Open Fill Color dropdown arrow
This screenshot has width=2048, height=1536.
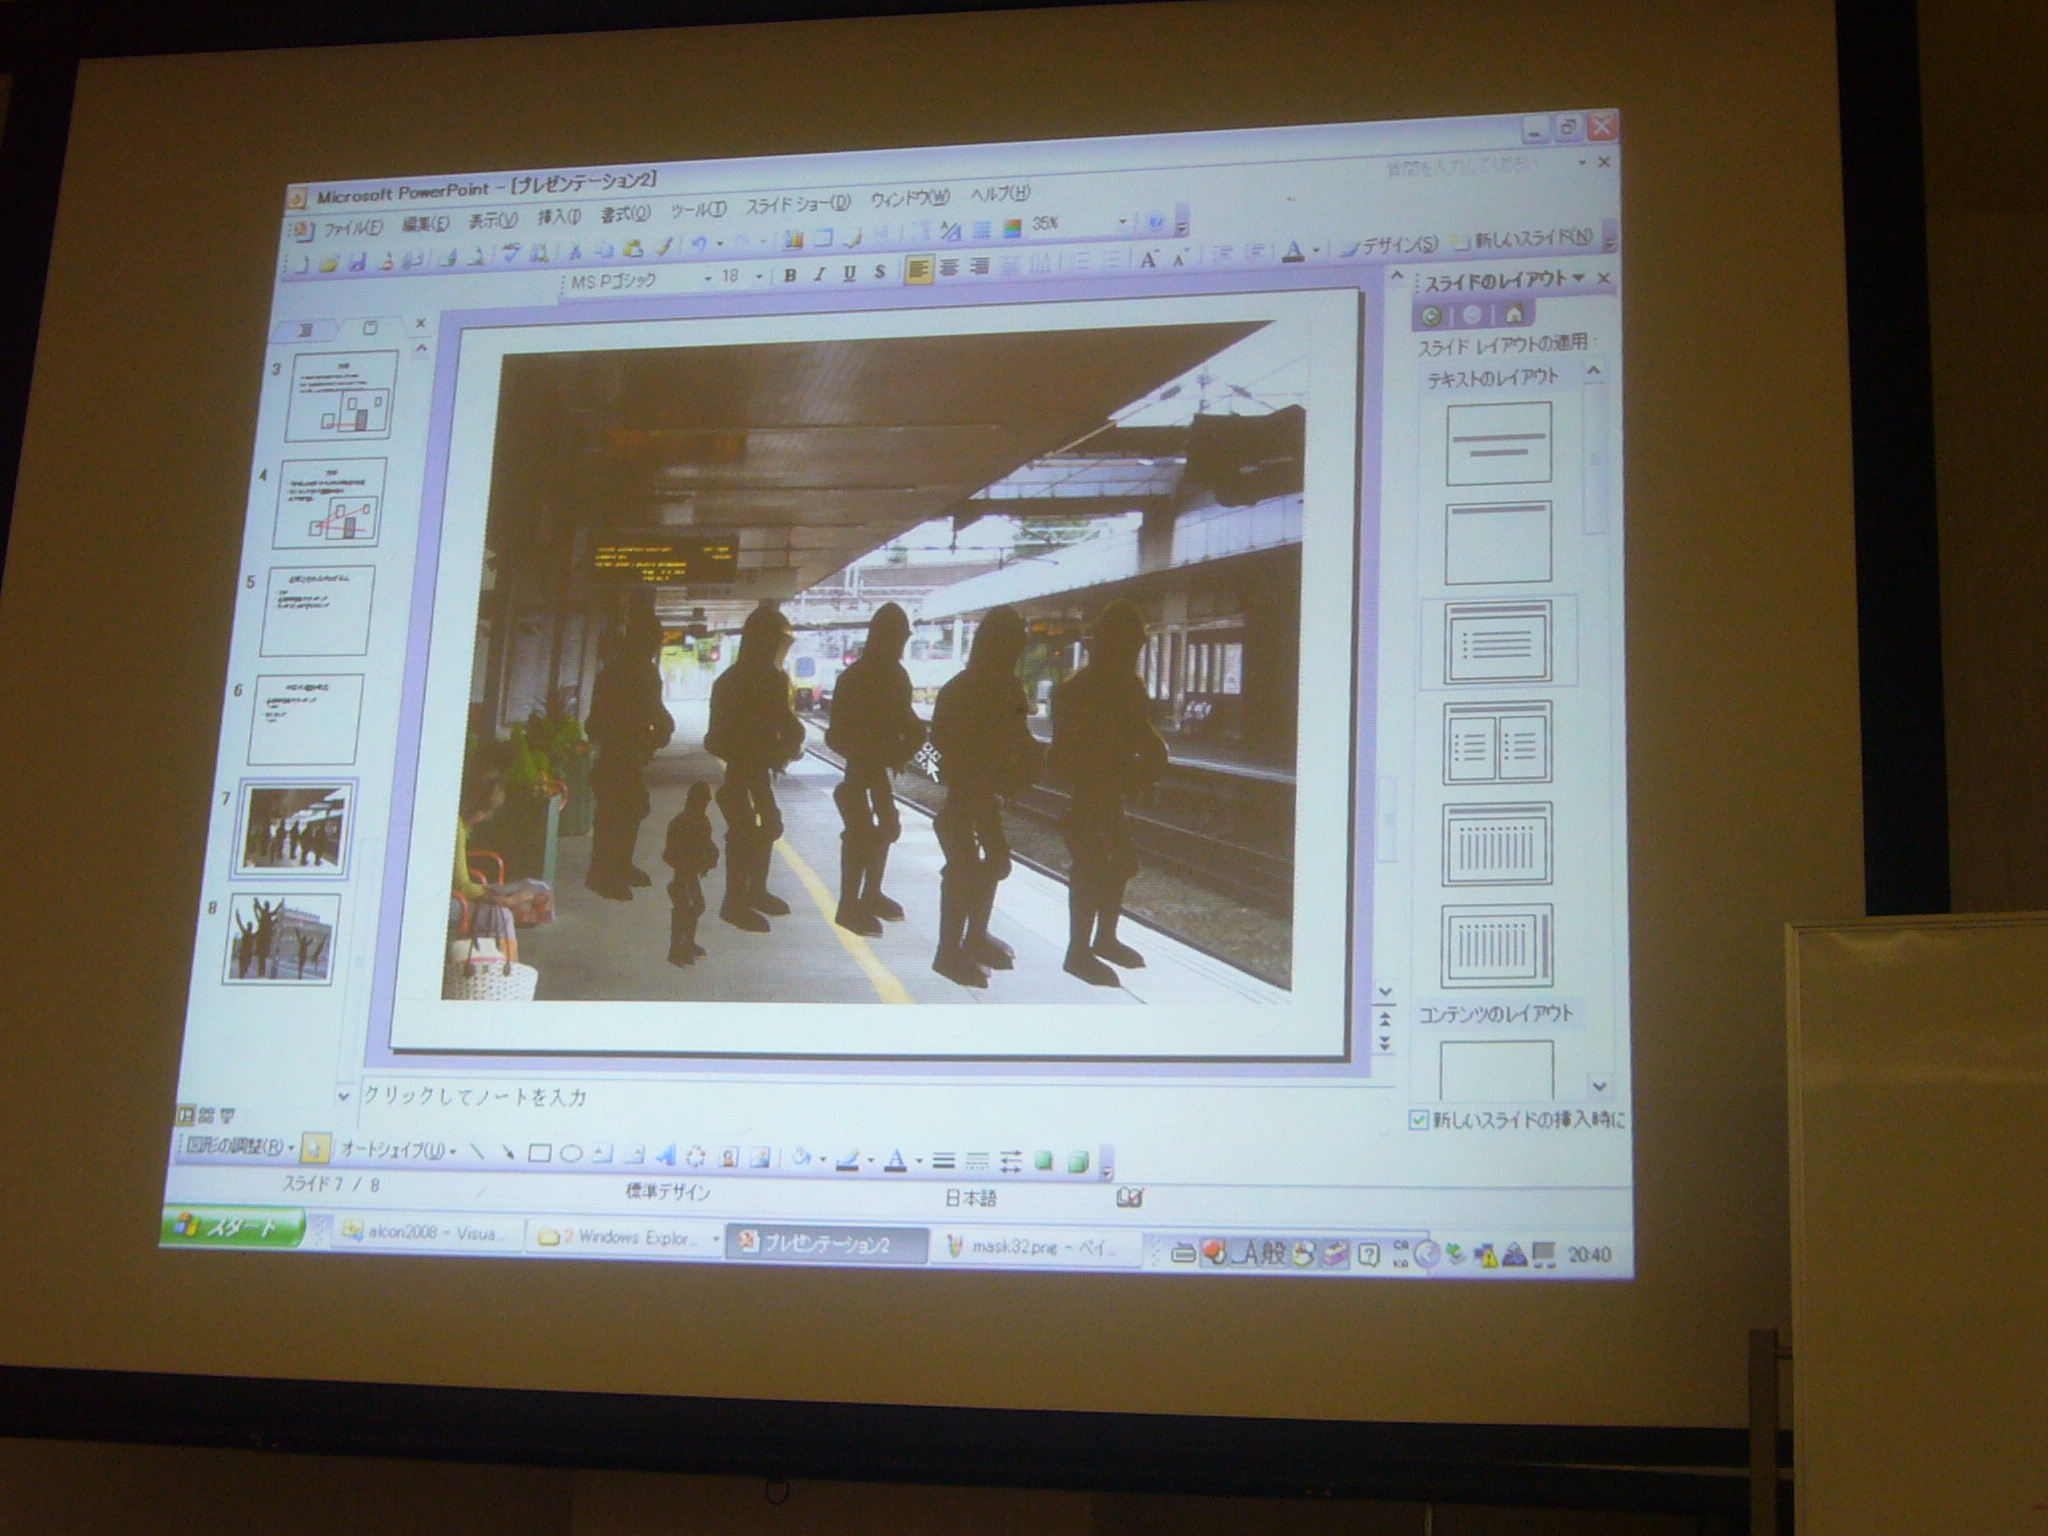823,1159
